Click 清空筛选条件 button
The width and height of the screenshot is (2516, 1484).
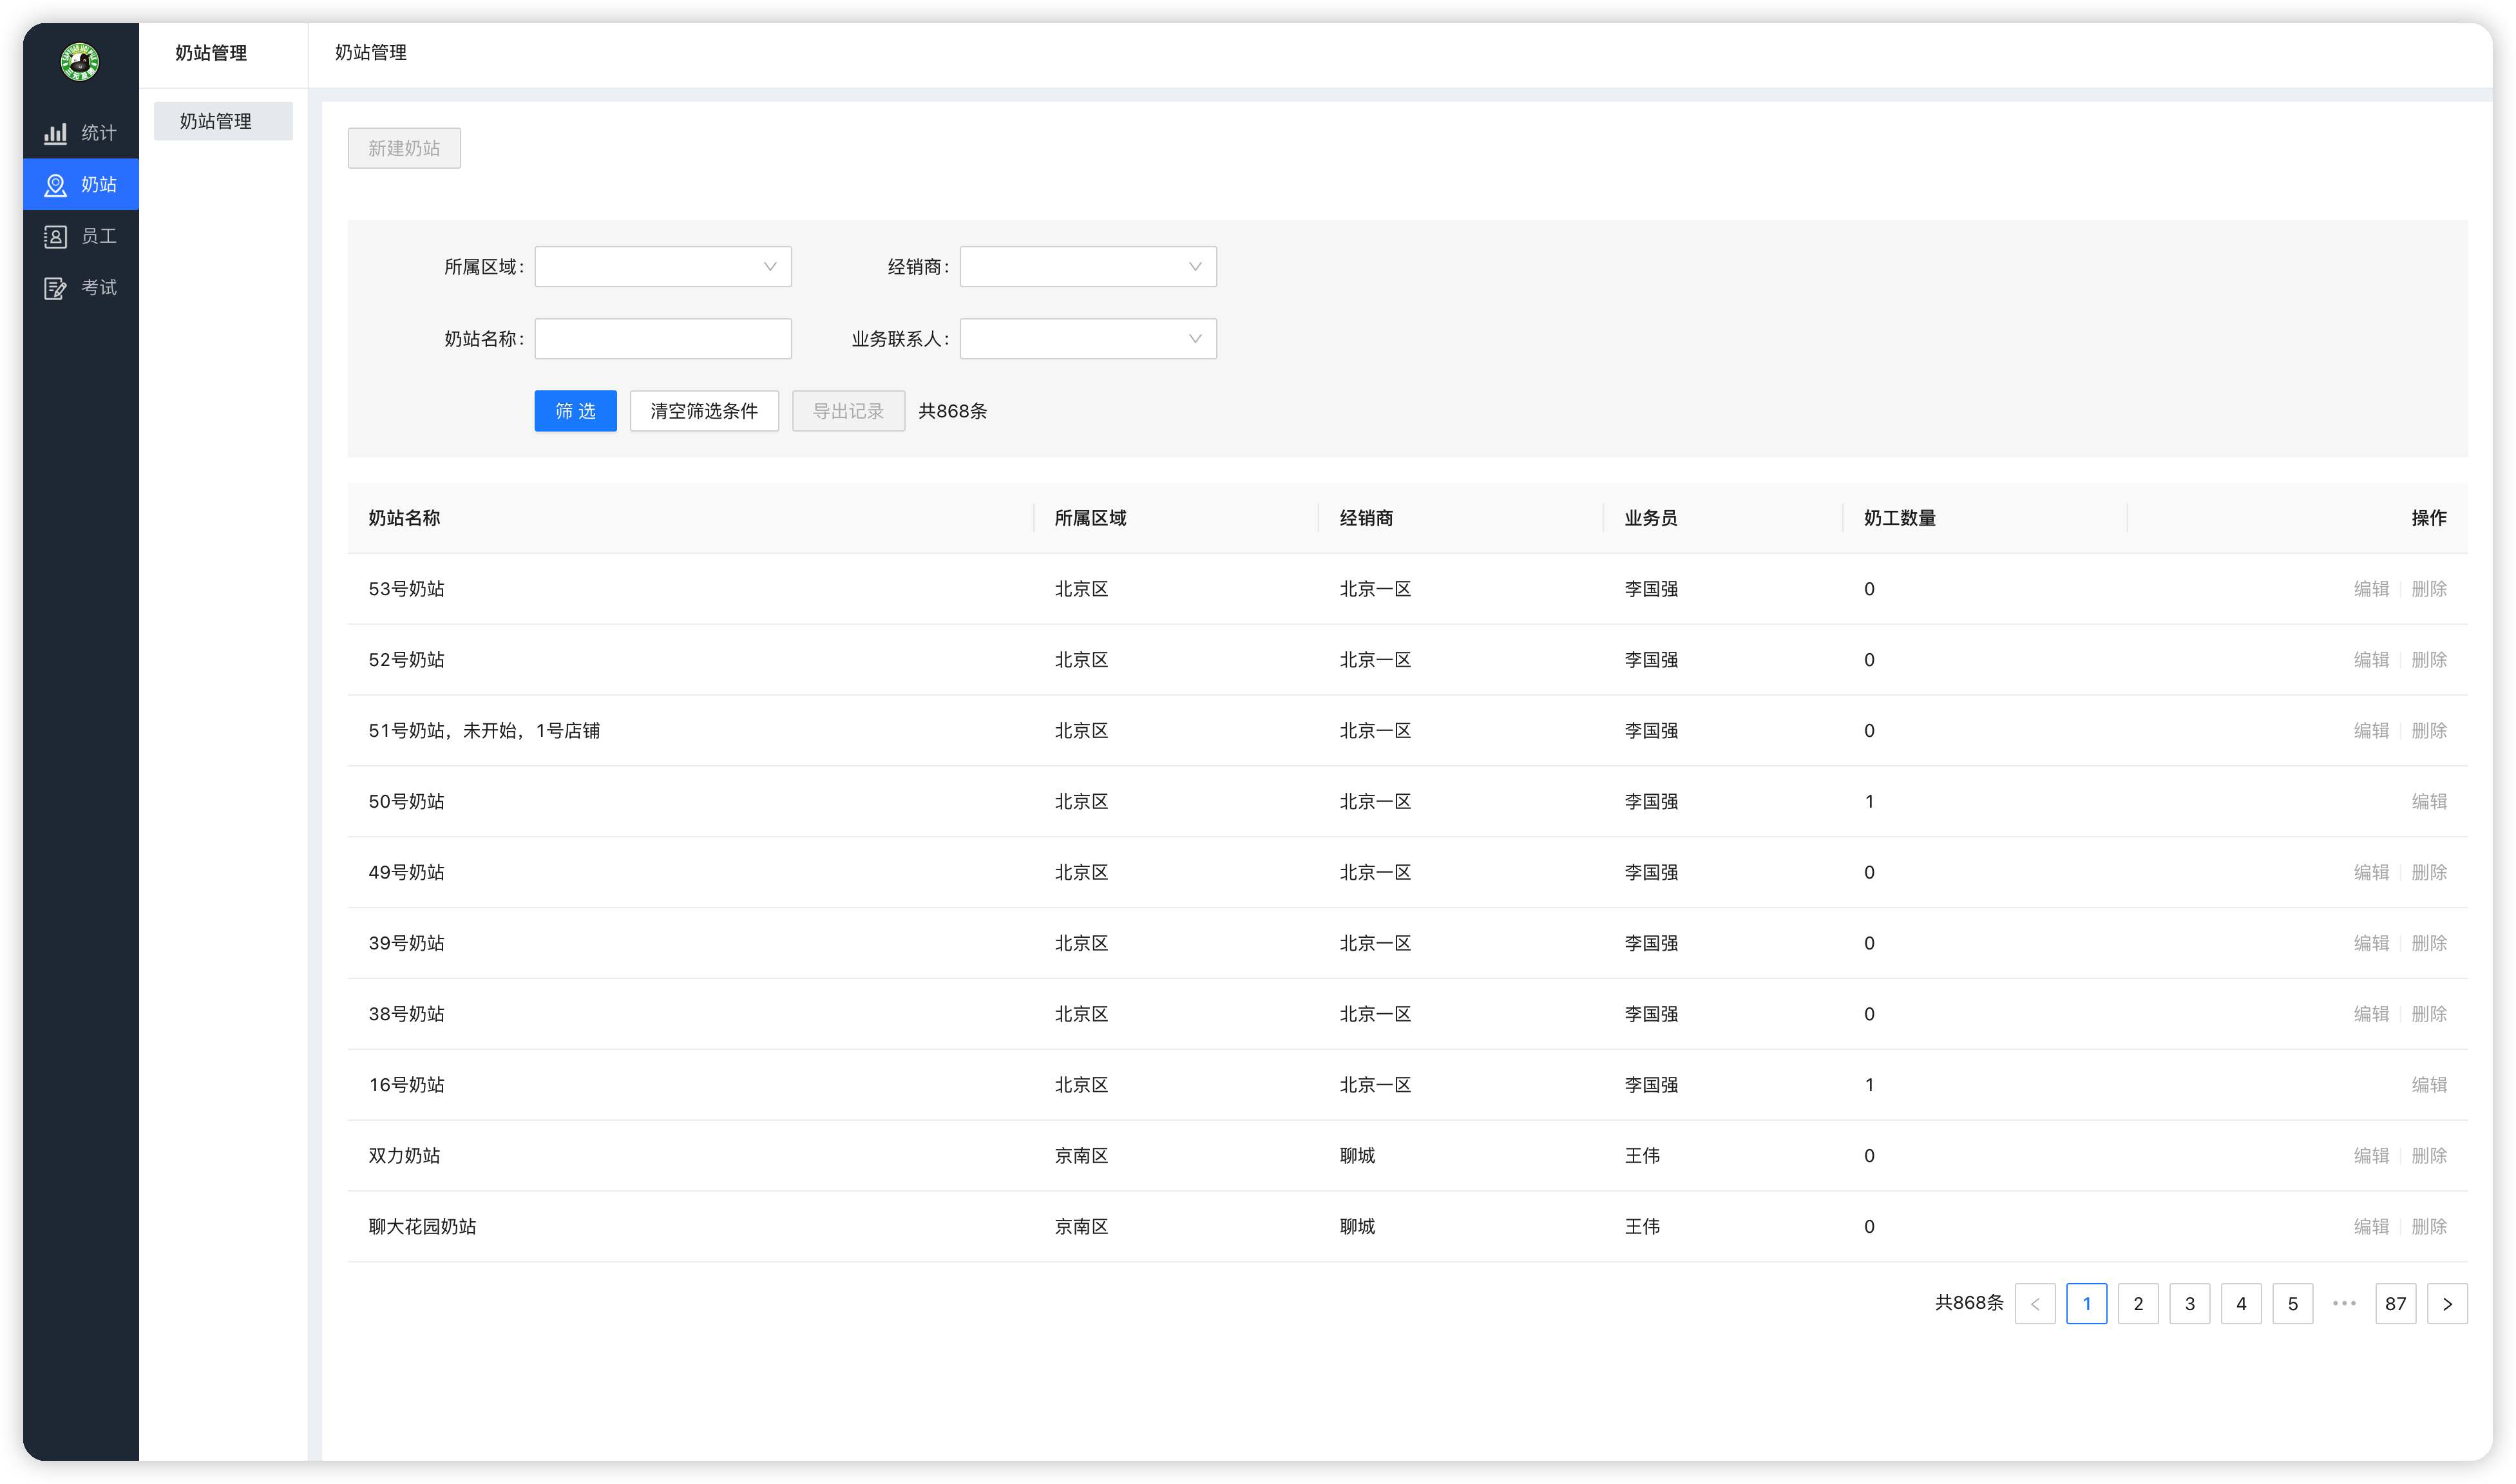(x=704, y=411)
